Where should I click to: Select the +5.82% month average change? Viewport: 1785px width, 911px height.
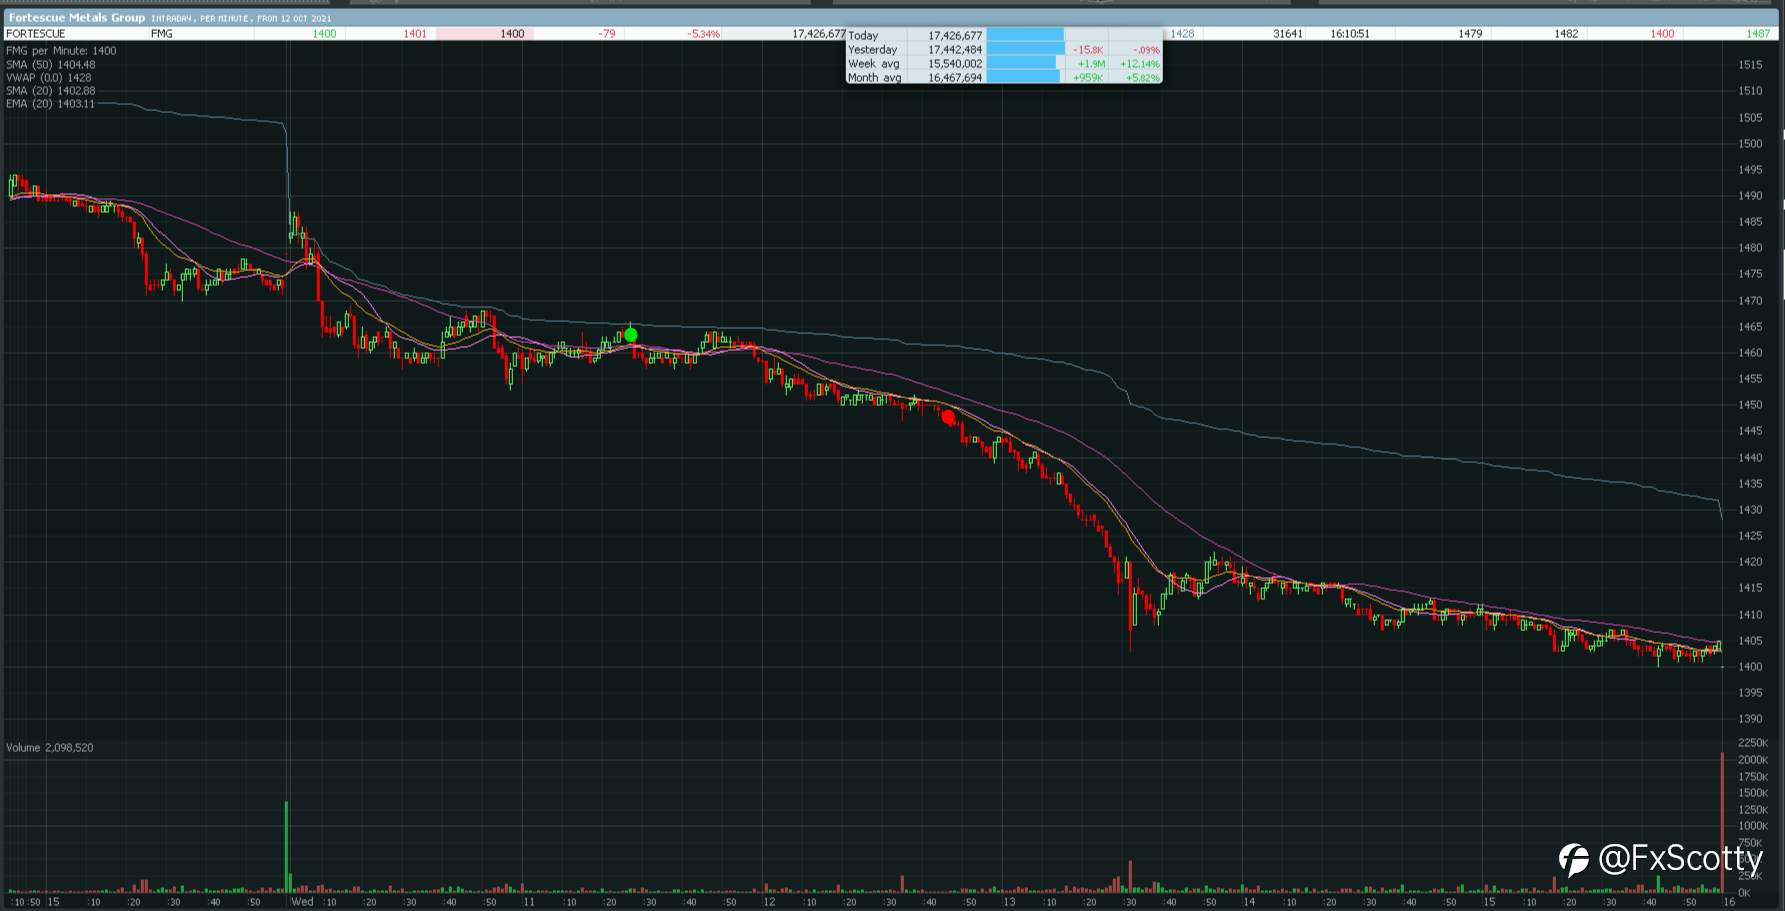[x=1143, y=78]
